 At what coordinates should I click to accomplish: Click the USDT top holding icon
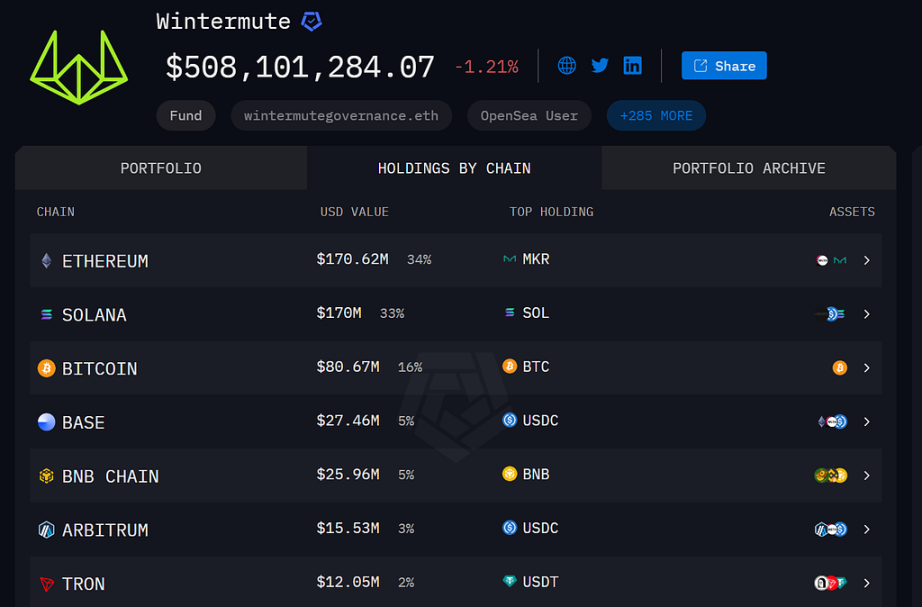pyautogui.click(x=510, y=581)
